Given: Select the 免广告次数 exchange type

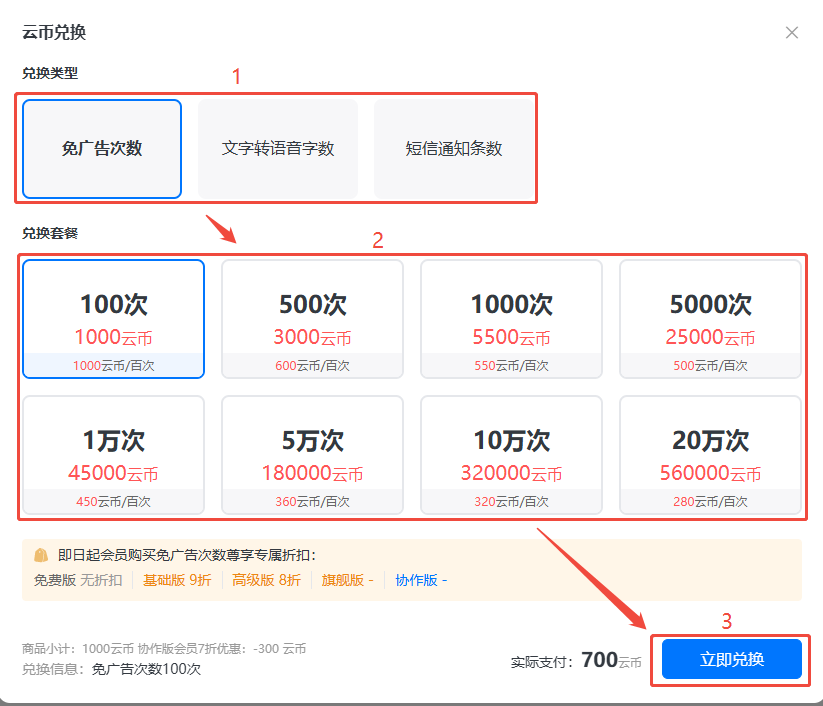Looking at the screenshot, I should point(102,149).
